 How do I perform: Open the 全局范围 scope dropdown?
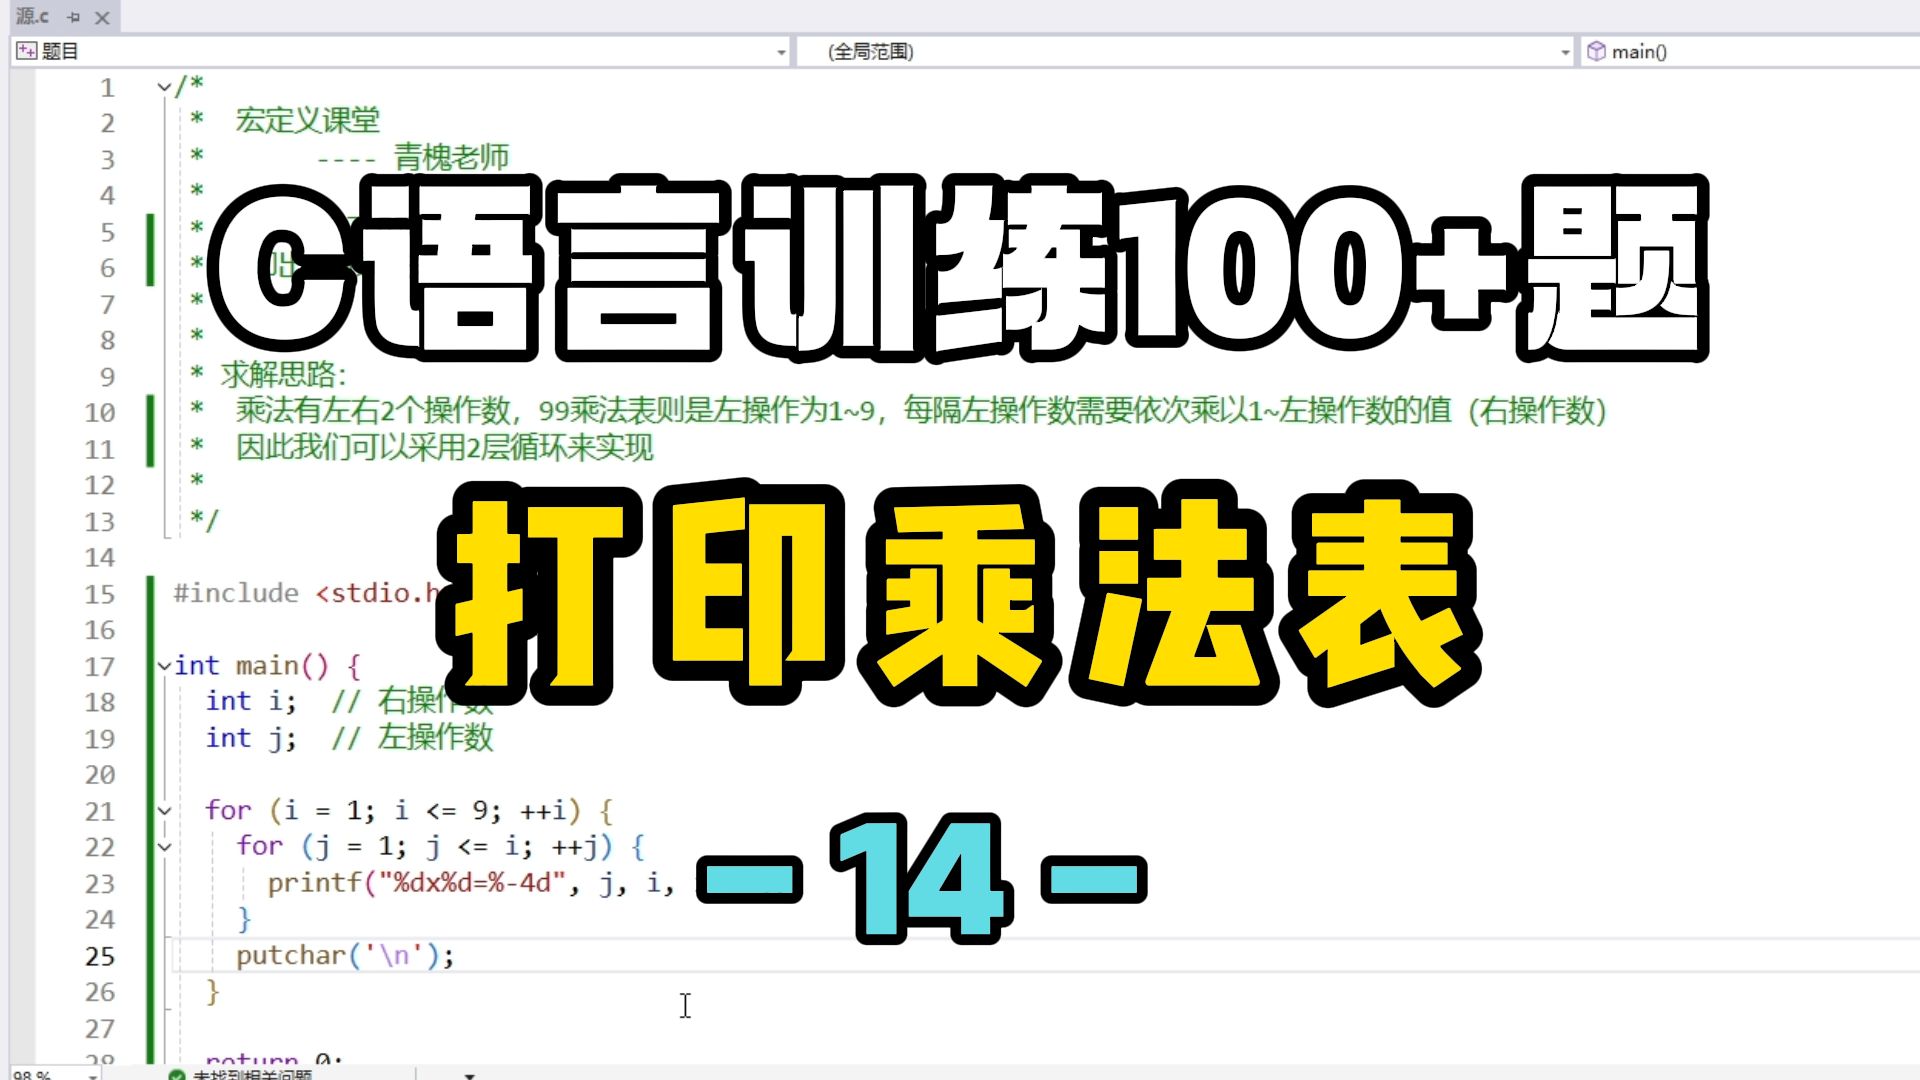tap(1565, 52)
